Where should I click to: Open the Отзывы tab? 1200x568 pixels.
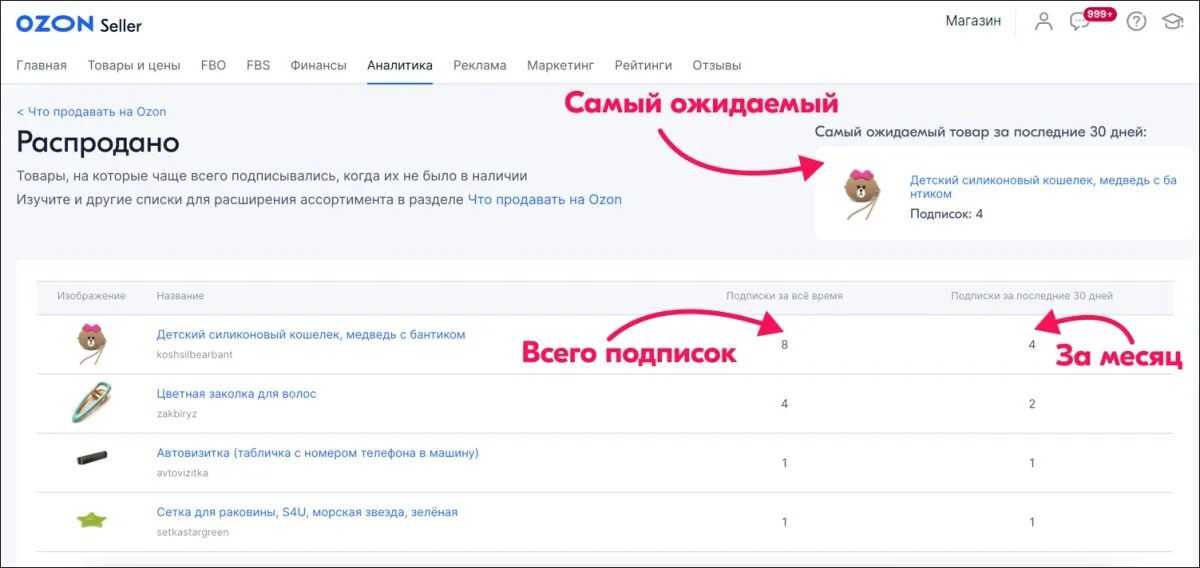pyautogui.click(x=717, y=65)
